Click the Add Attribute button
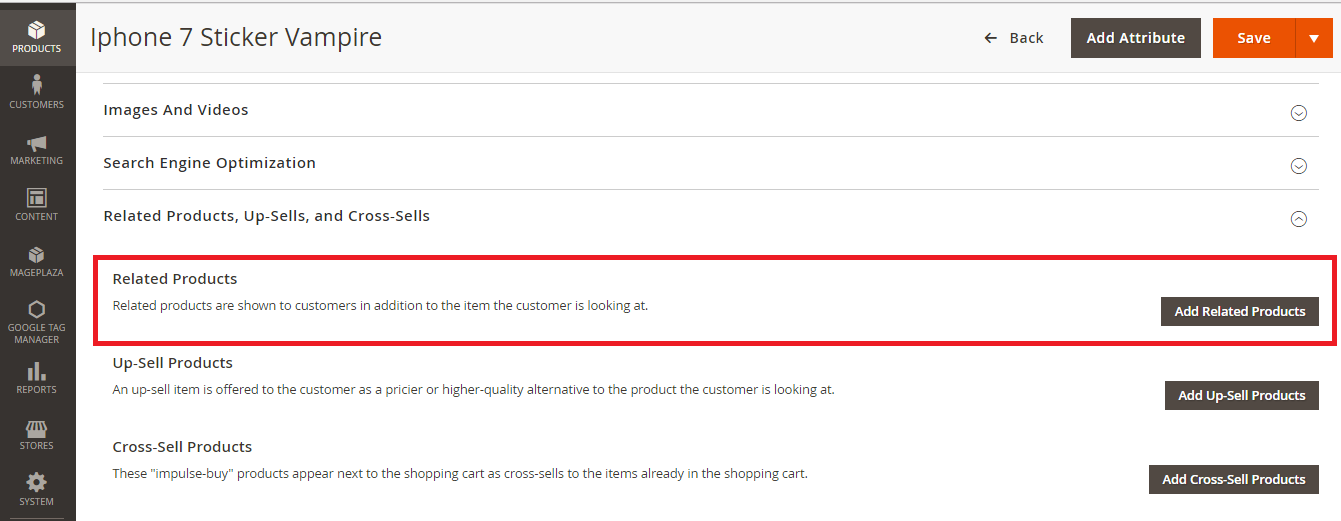The image size is (1341, 521). click(1136, 38)
